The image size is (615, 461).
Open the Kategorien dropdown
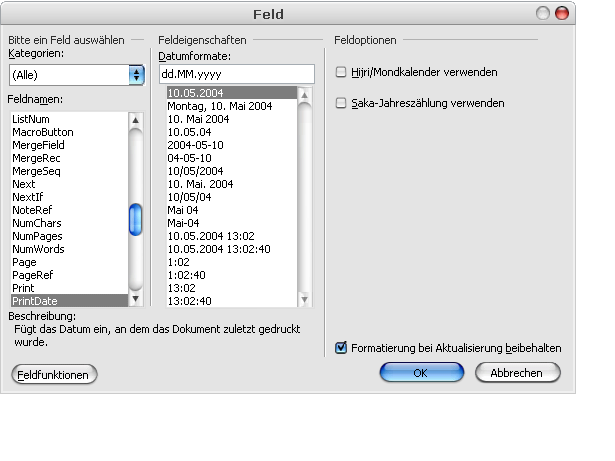click(77, 75)
